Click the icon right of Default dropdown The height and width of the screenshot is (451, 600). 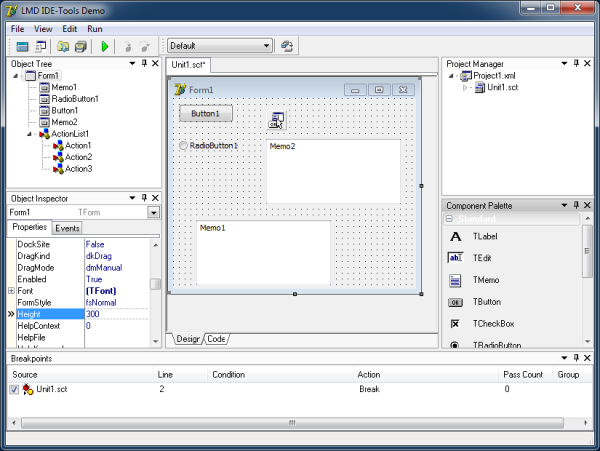286,46
